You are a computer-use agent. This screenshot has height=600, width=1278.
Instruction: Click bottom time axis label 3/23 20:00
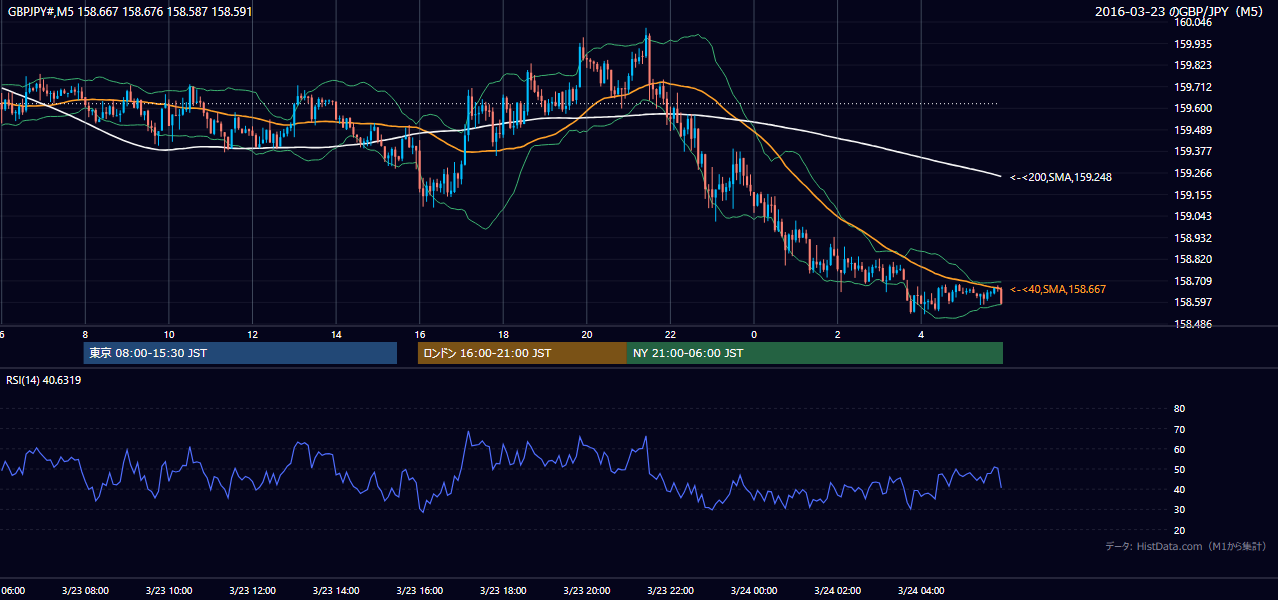(x=586, y=591)
